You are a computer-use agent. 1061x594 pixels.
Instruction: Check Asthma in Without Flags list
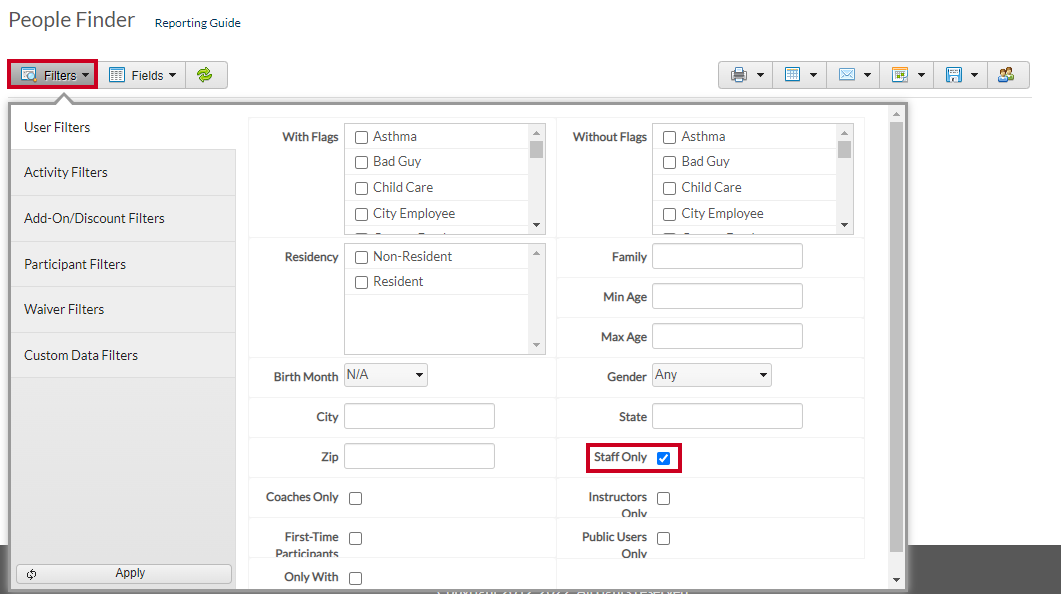click(x=669, y=137)
